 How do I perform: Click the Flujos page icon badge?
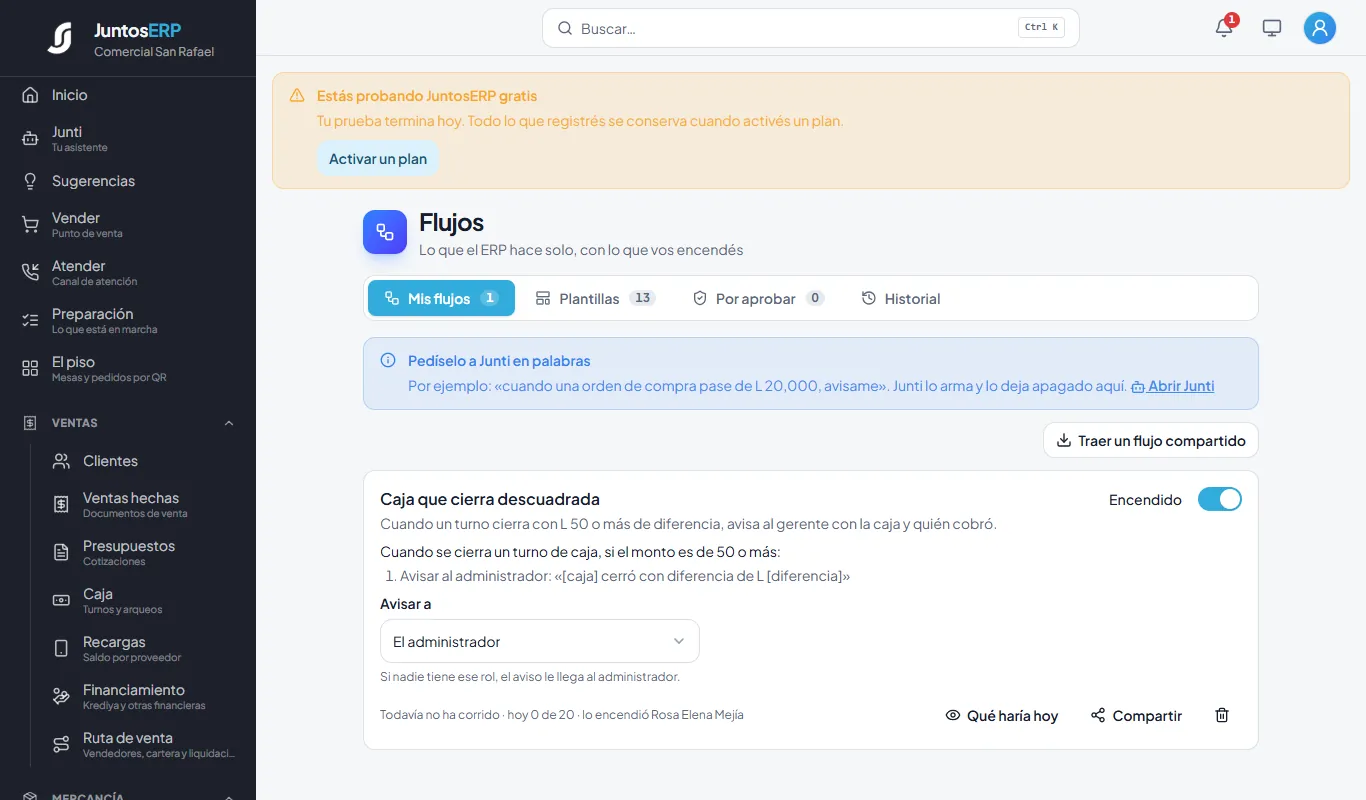pyautogui.click(x=385, y=232)
